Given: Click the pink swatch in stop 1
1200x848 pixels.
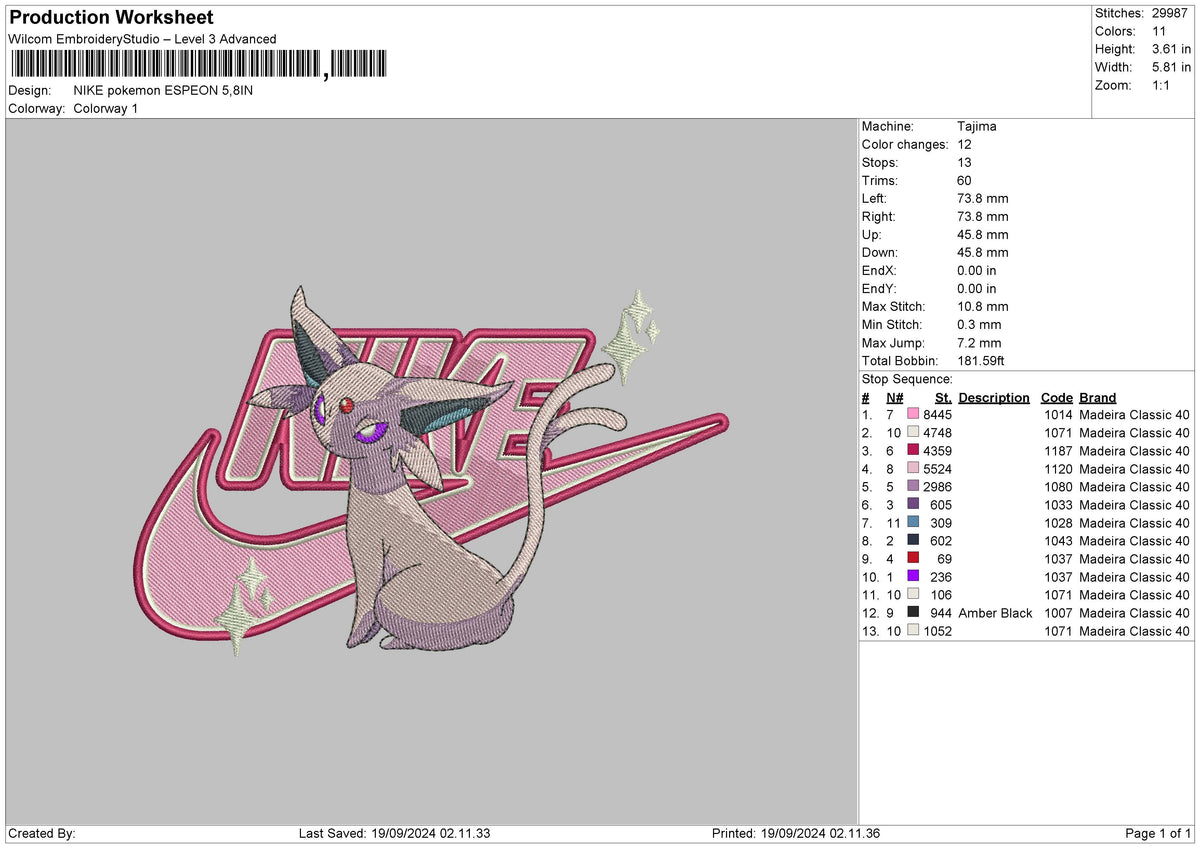Looking at the screenshot, I should point(913,414).
